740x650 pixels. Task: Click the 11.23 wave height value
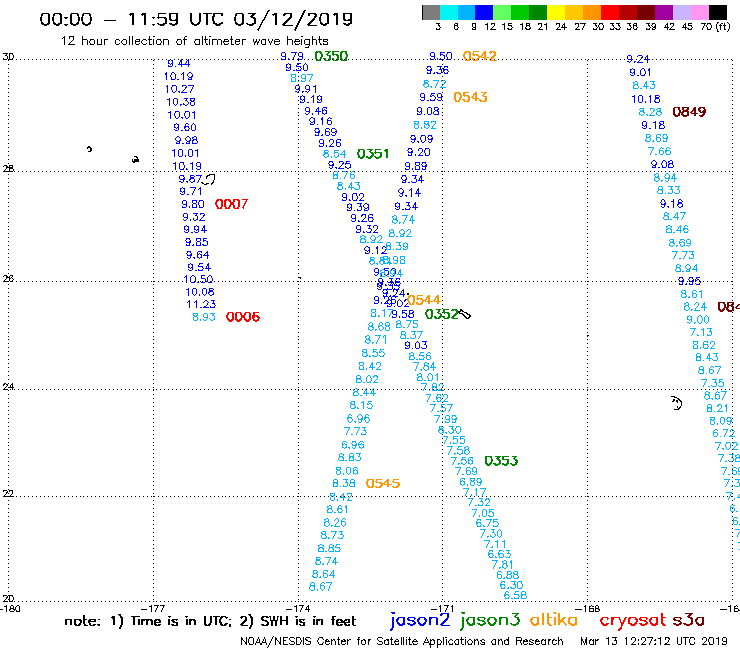pos(201,304)
